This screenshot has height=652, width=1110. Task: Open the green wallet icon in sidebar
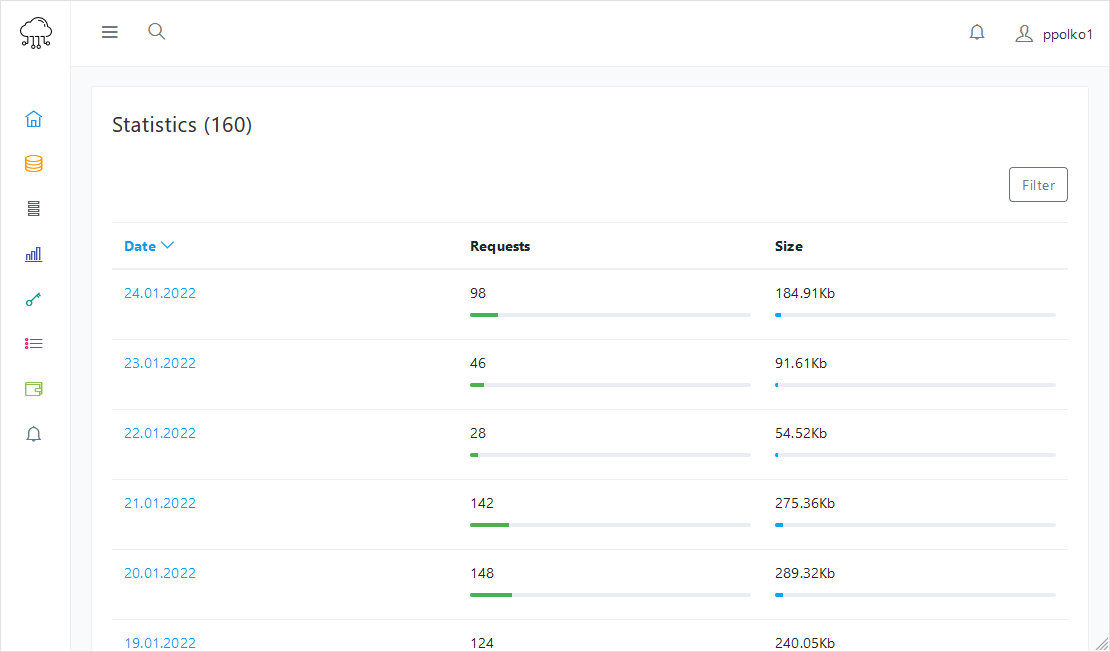pyautogui.click(x=34, y=389)
